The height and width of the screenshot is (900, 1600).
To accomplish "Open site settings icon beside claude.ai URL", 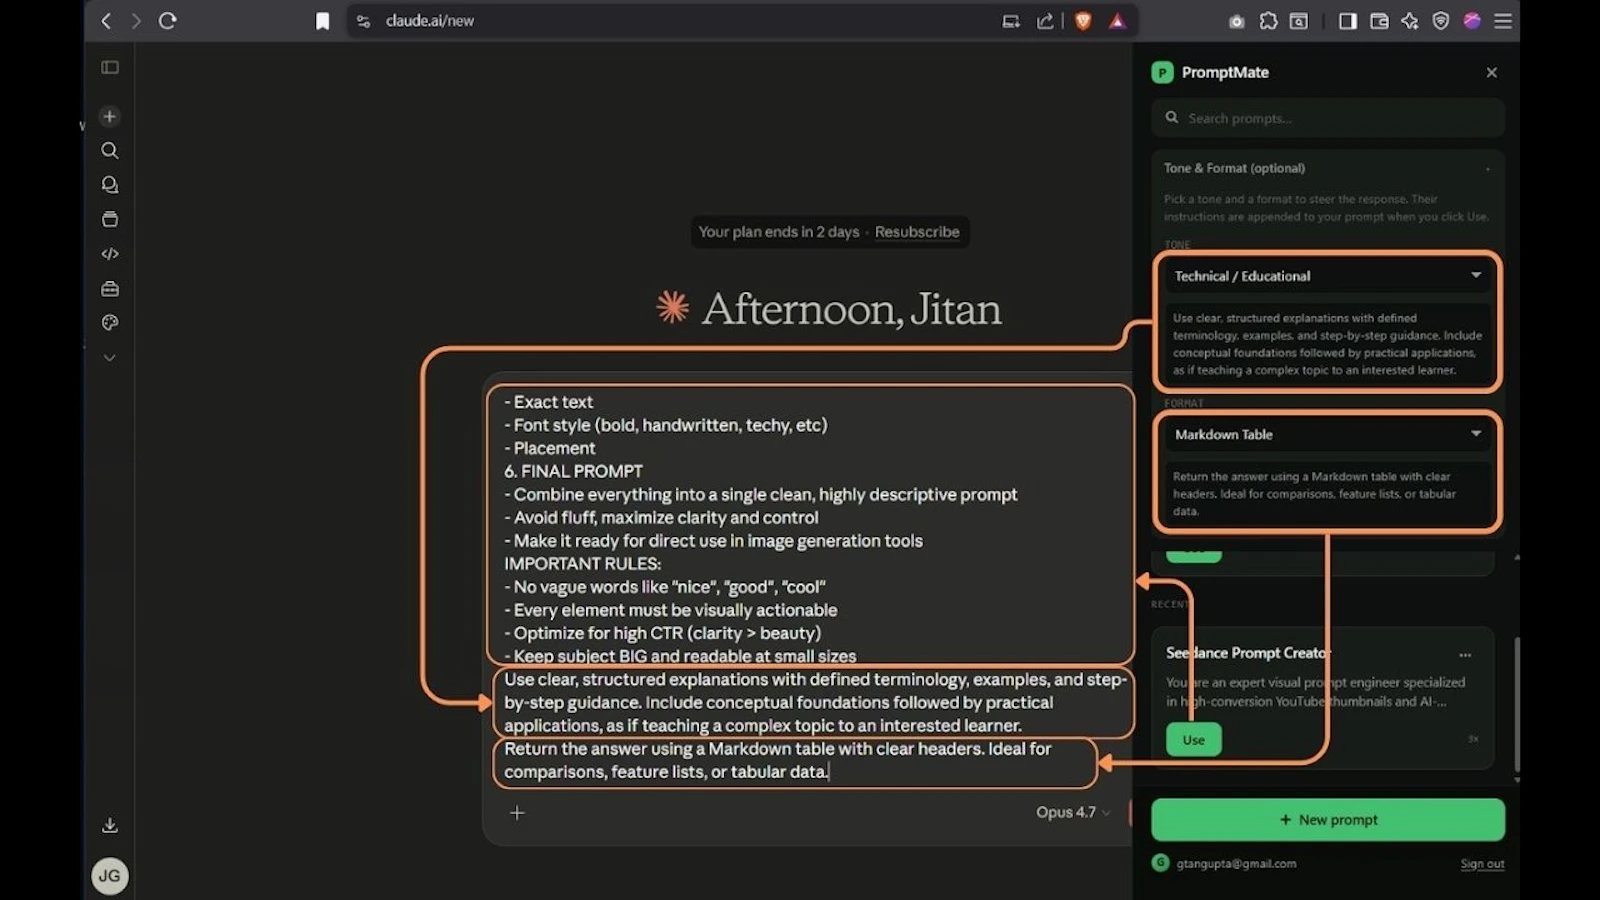I will coord(364,21).
